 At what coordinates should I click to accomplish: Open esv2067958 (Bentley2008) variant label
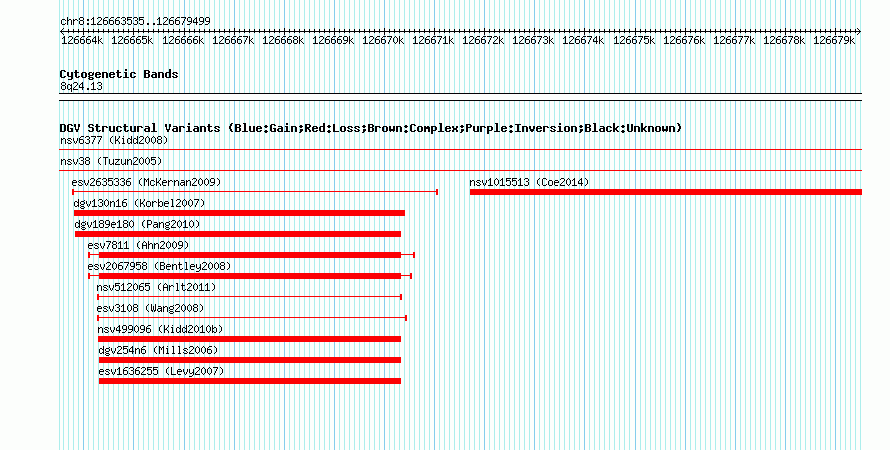pyautogui.click(x=159, y=266)
